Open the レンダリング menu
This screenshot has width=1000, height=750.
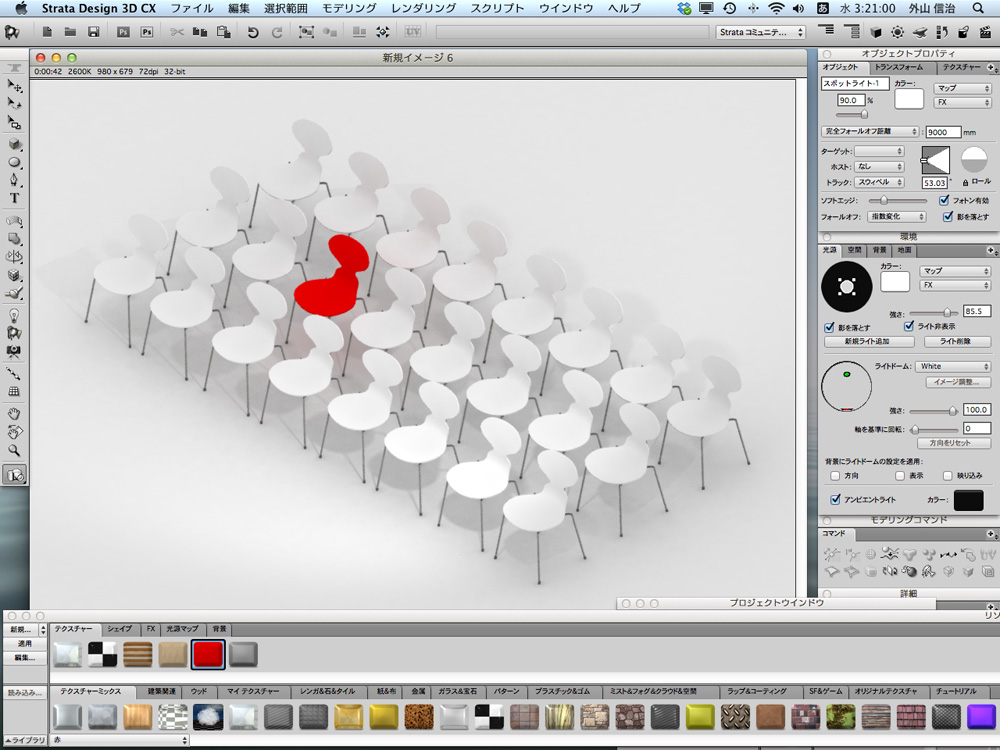click(x=423, y=8)
